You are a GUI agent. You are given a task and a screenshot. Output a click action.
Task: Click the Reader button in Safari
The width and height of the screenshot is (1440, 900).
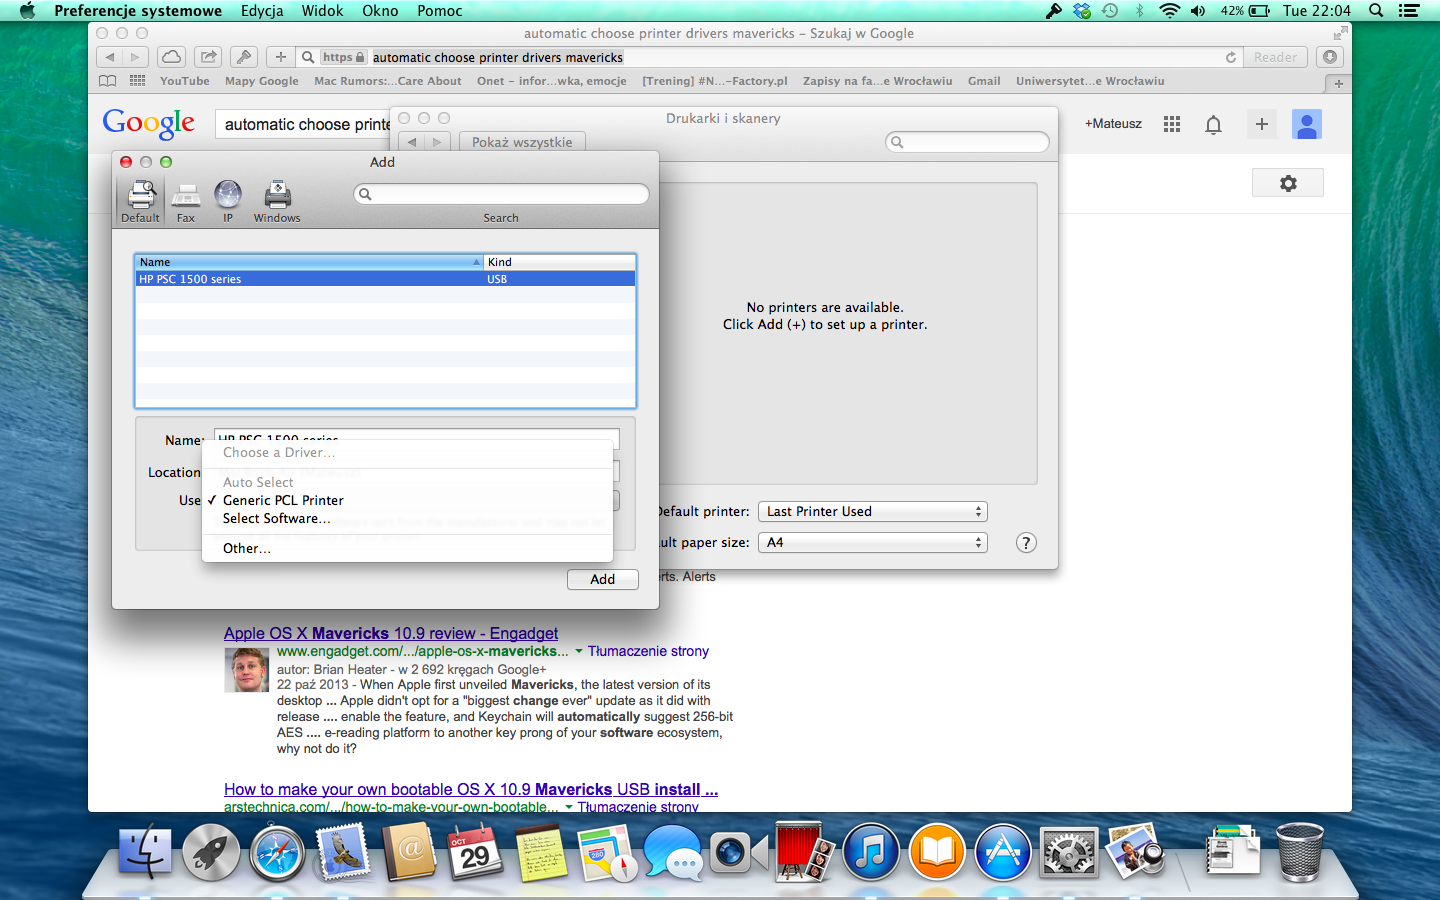[1275, 57]
